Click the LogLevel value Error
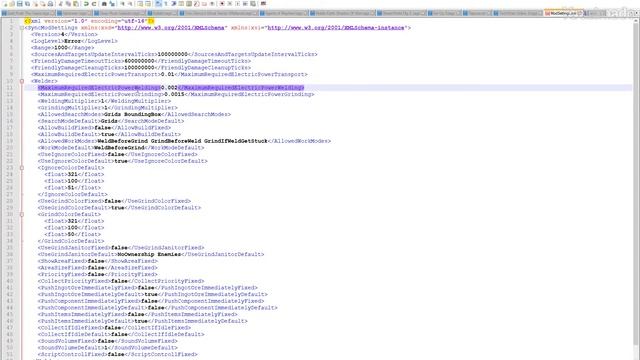This screenshot has height=360, width=640. point(72,41)
